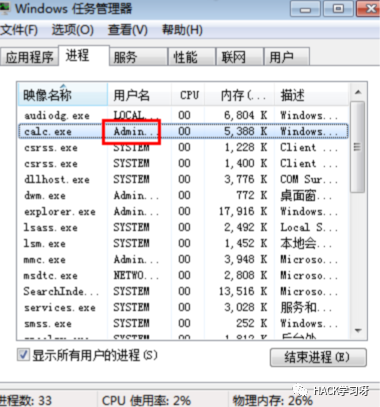380x407 pixels.
Task: Click the 结束进程 button
Action: pyautogui.click(x=318, y=357)
